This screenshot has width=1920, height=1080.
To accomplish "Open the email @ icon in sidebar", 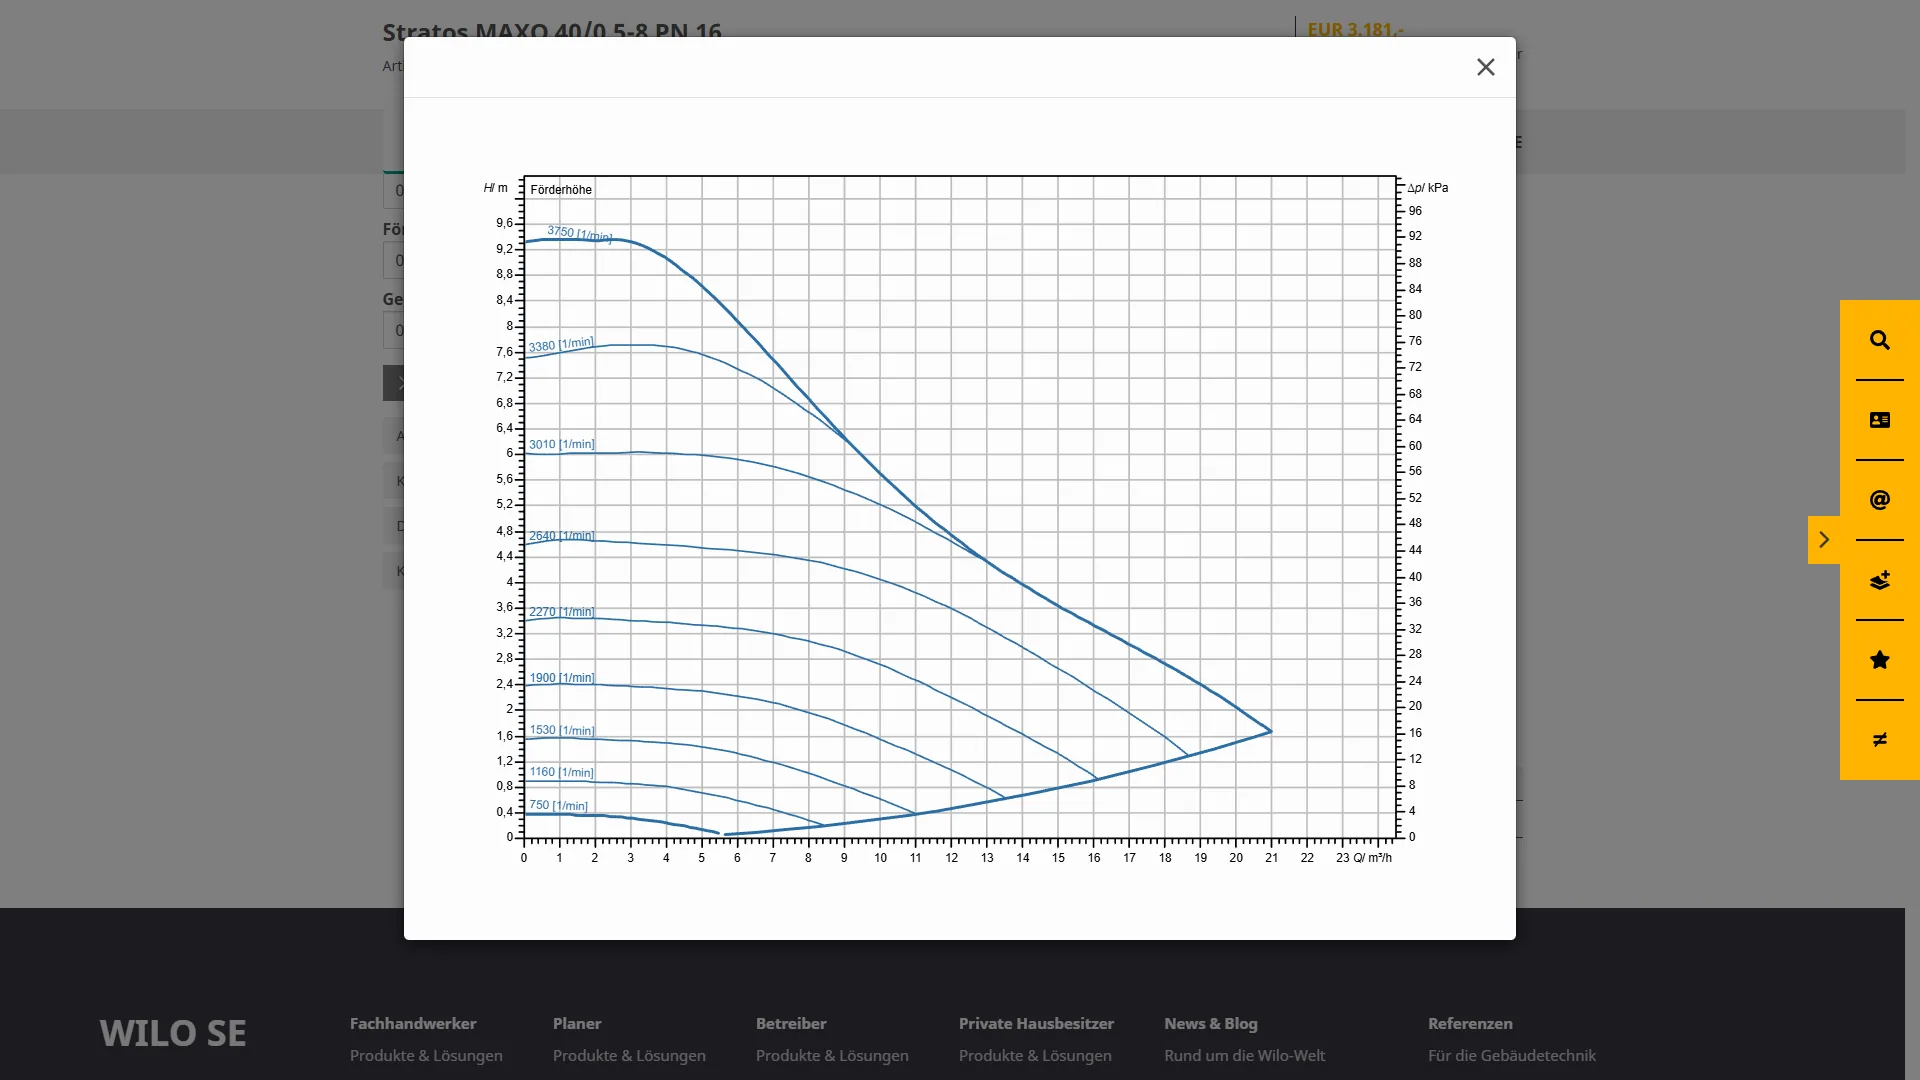I will click(x=1879, y=500).
